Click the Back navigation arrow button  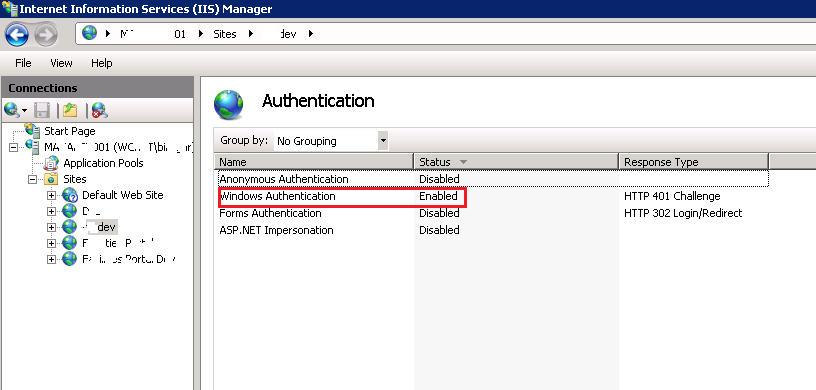pyautogui.click(x=17, y=35)
